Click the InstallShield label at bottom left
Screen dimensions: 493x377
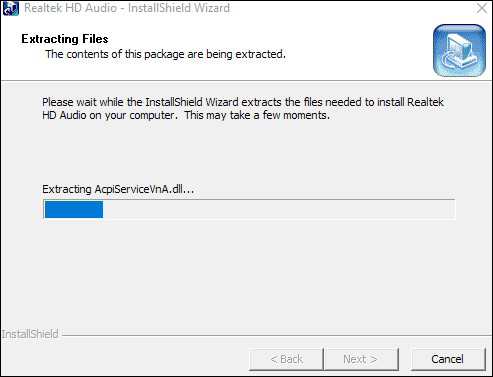(x=30, y=334)
